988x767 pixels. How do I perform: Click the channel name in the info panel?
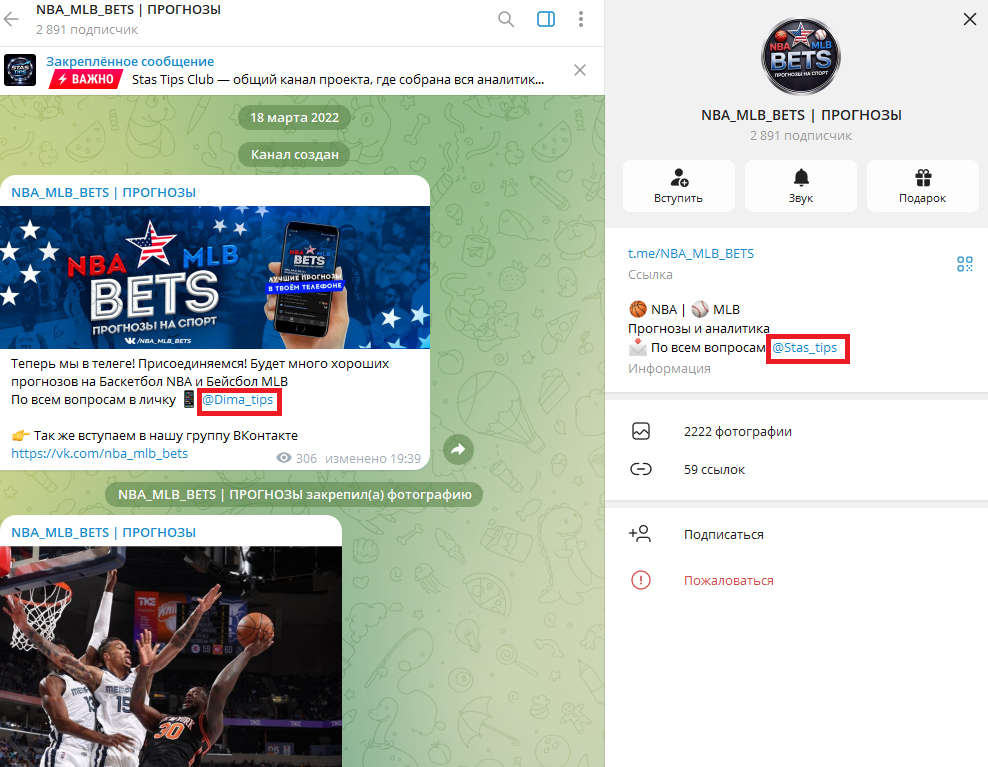click(x=801, y=115)
